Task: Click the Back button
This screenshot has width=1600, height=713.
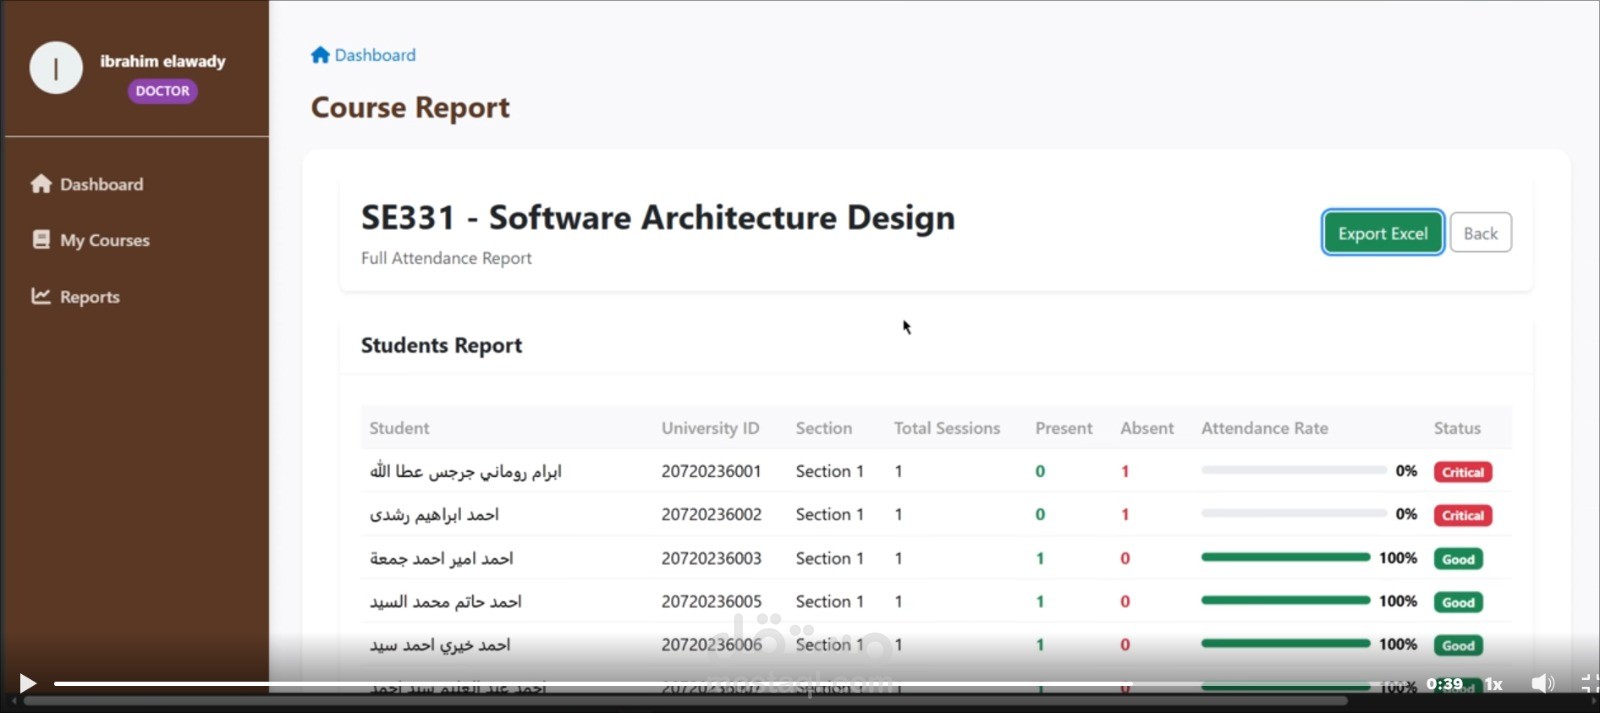Action: click(1481, 233)
